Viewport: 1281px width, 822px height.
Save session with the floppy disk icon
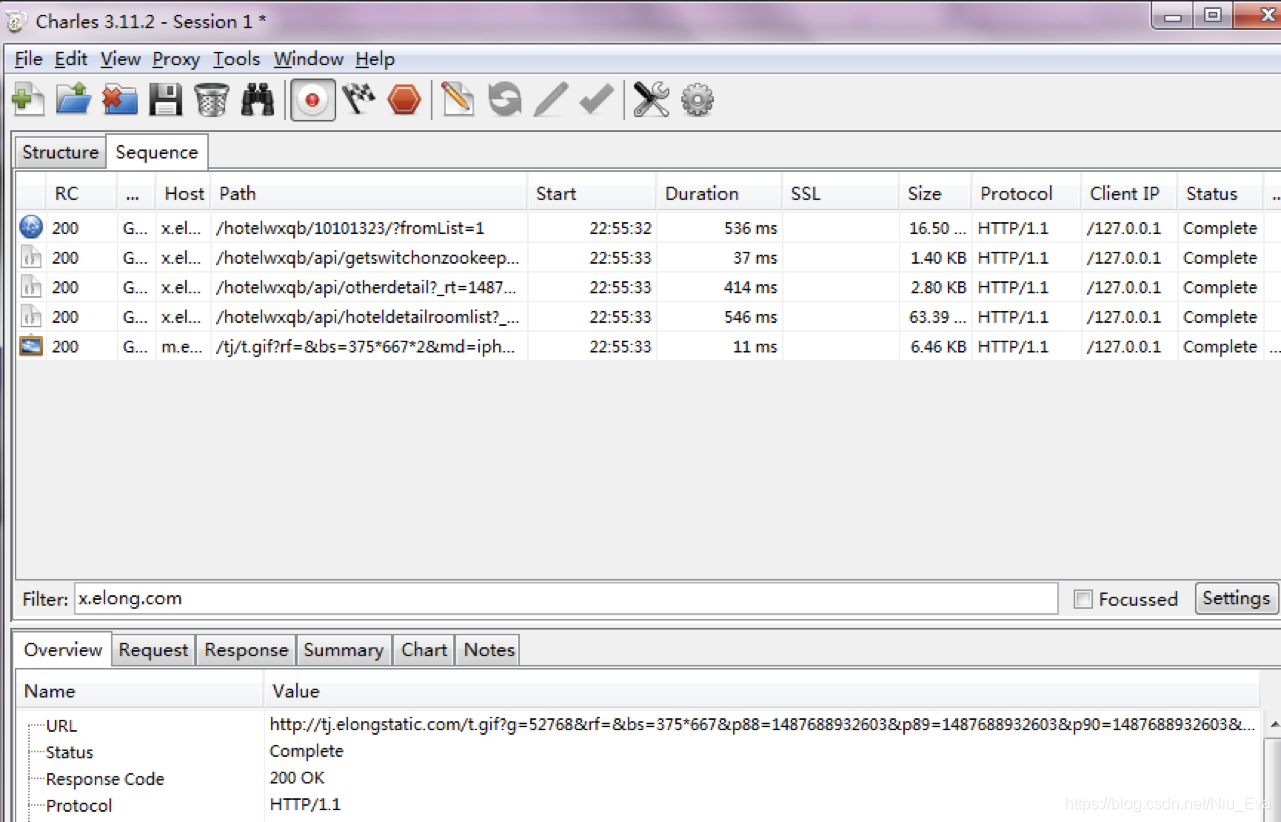pos(166,100)
